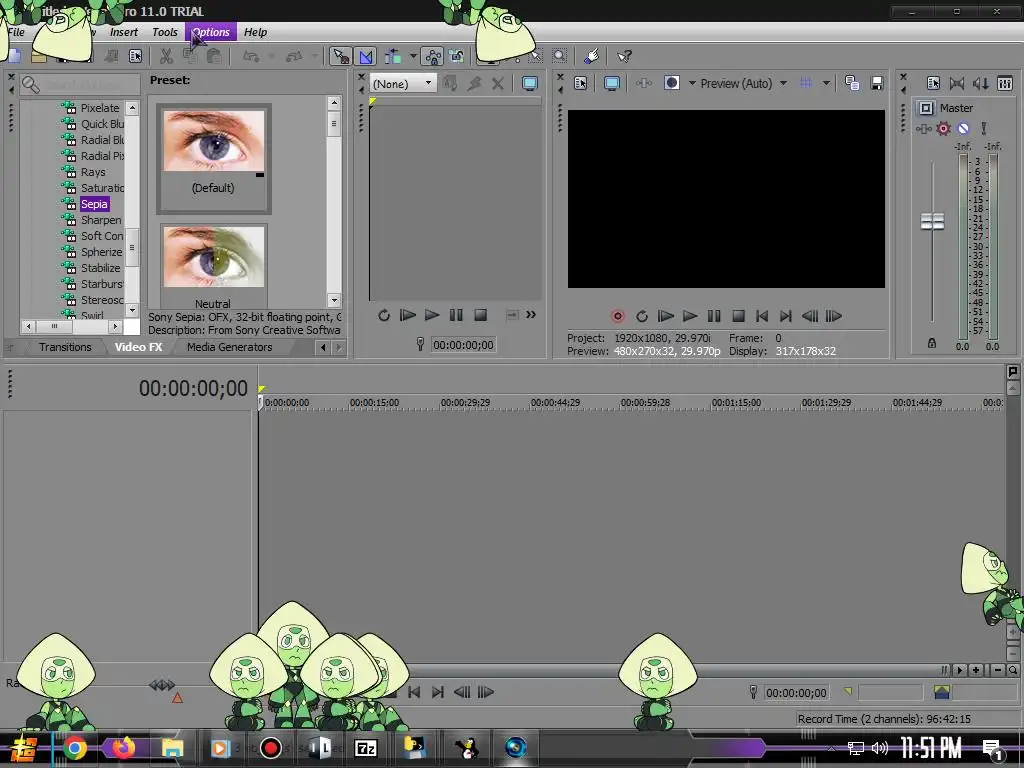Click the Downmix Output icon
This screenshot has height=768, width=1024.
click(957, 83)
